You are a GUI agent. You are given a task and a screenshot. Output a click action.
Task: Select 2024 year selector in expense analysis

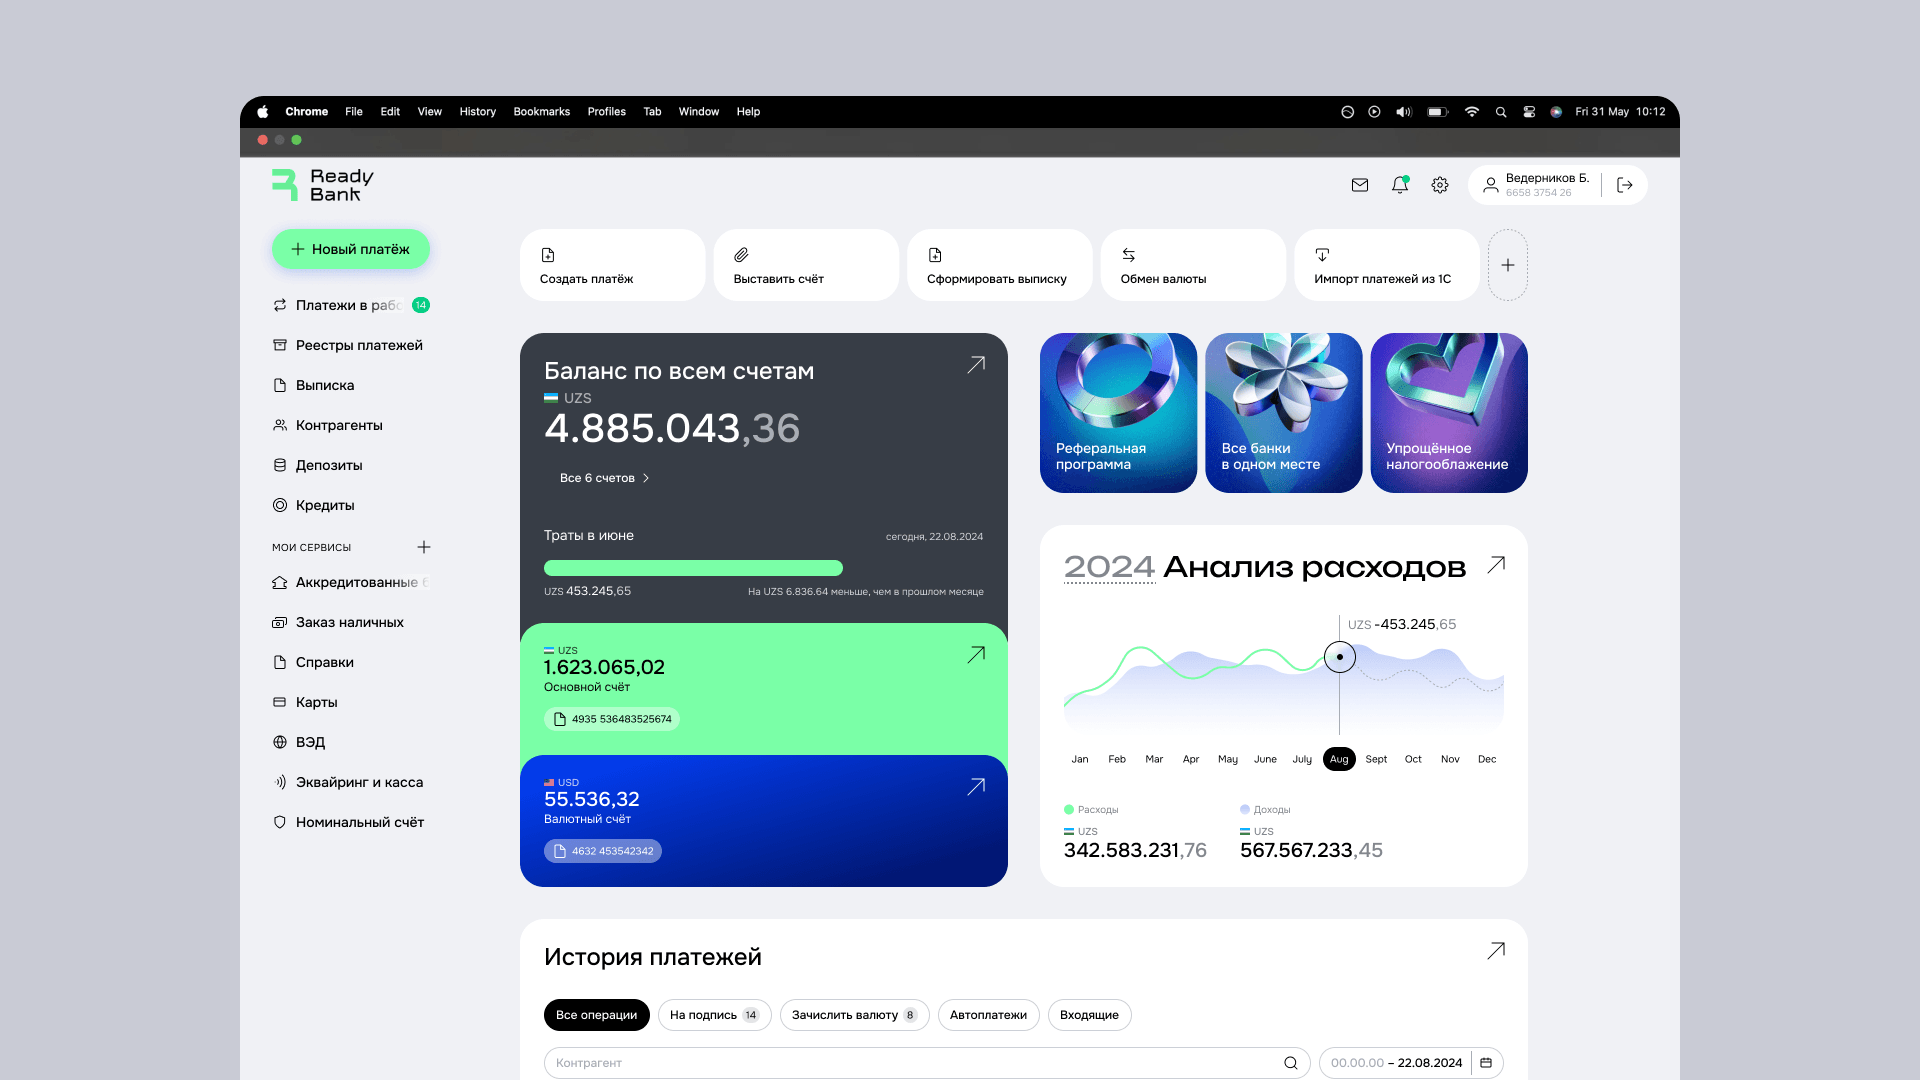pos(1109,567)
